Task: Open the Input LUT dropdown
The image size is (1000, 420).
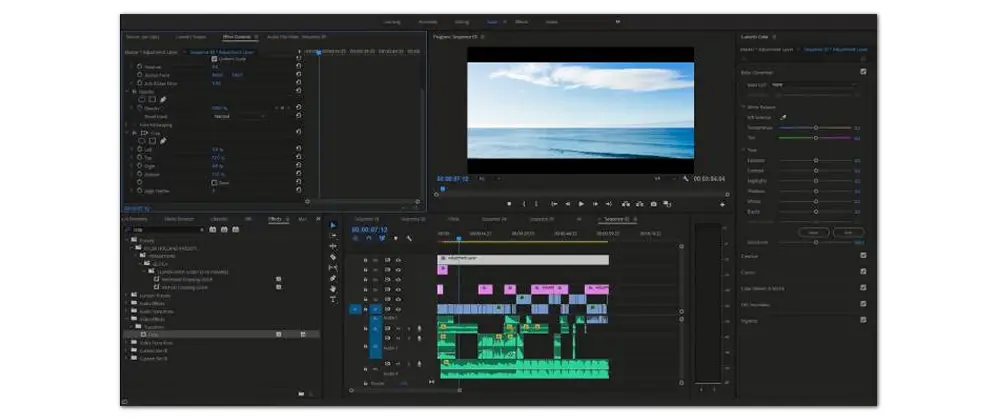Action: 813,84
